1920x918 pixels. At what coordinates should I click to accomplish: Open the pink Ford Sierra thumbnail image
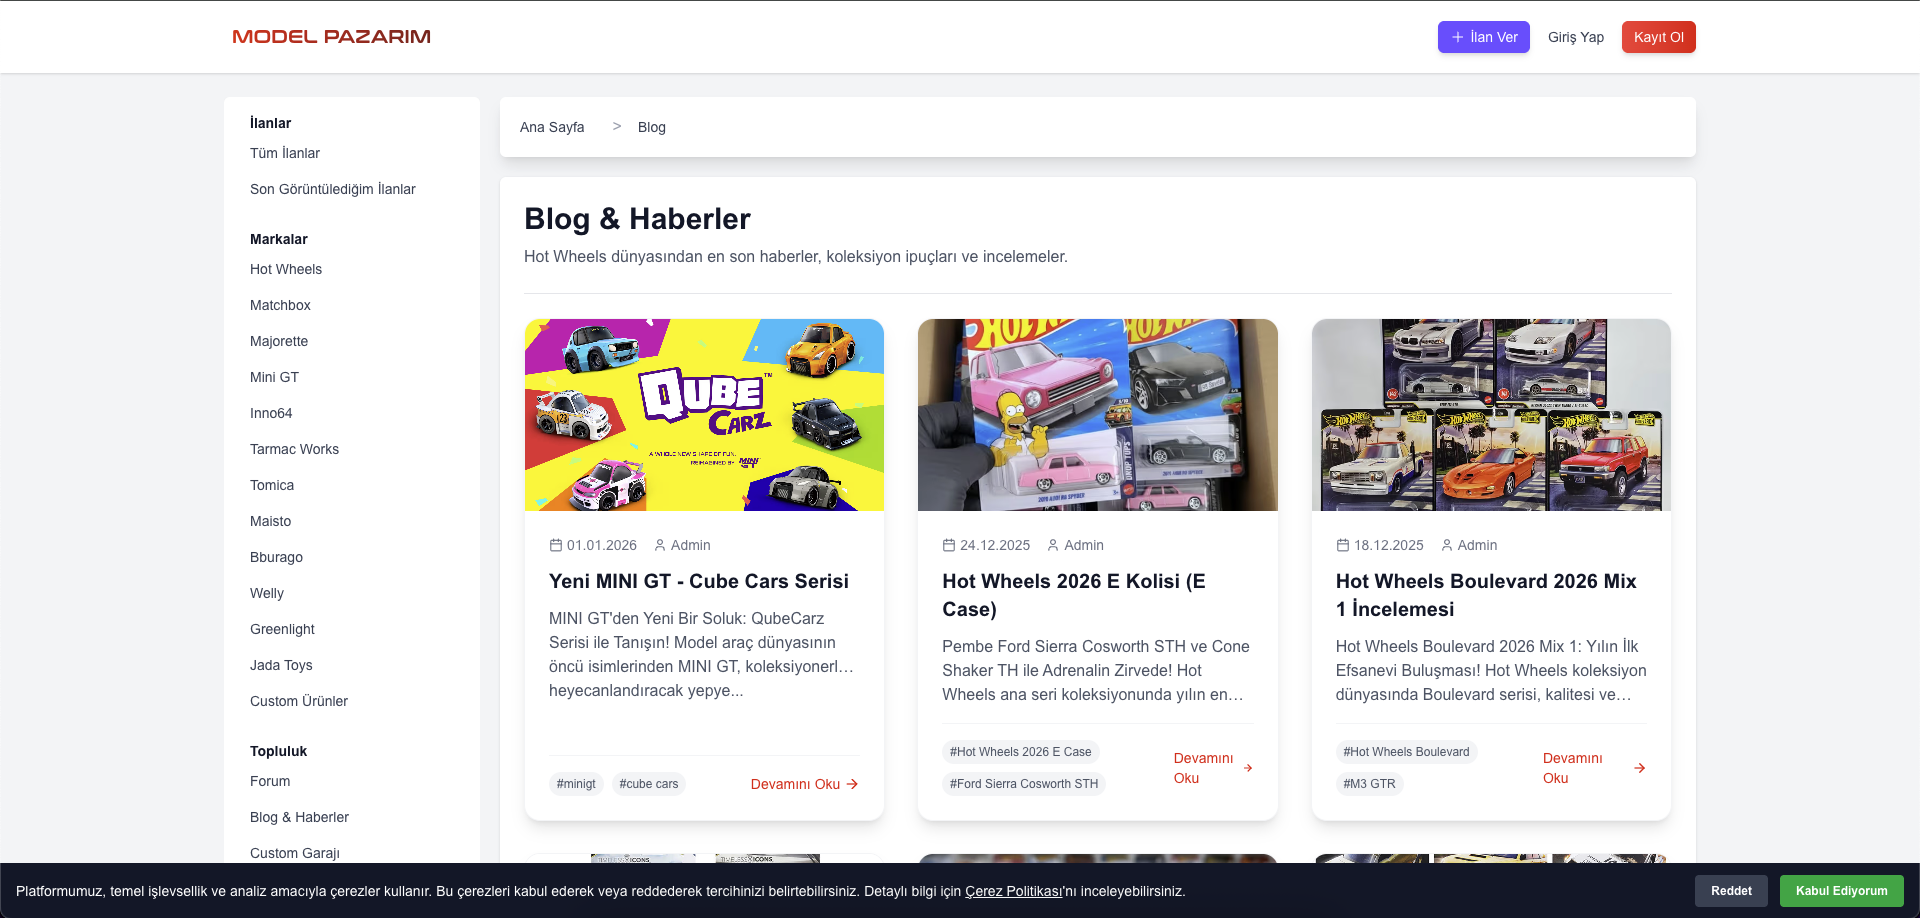click(1097, 415)
